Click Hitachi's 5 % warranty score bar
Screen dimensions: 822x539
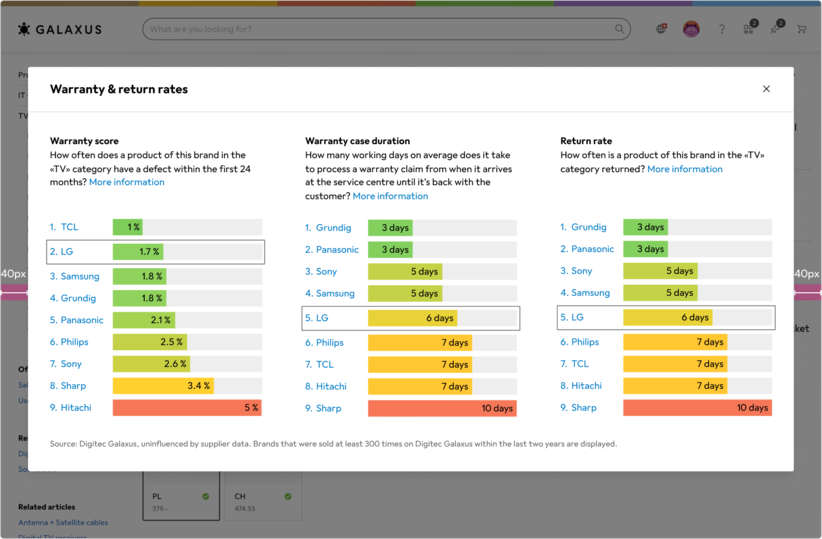pos(187,408)
